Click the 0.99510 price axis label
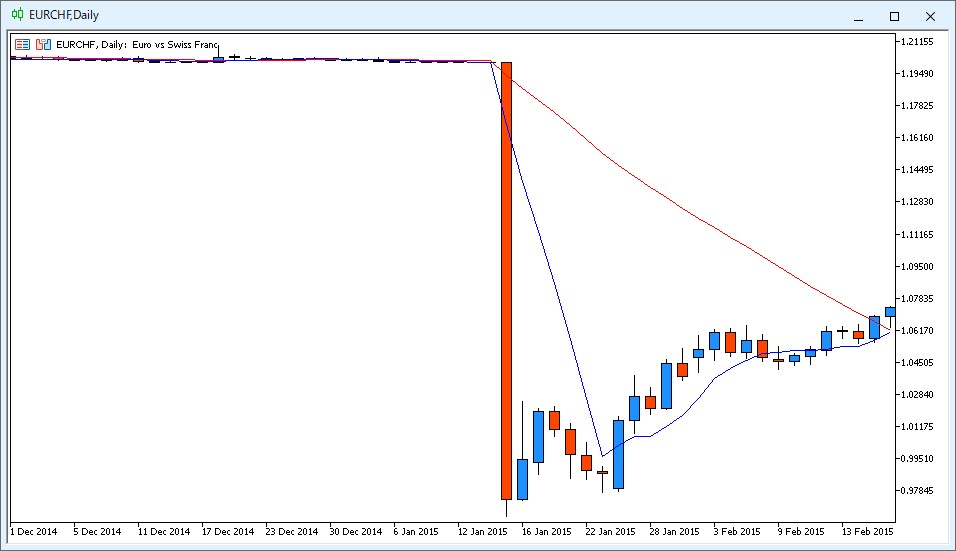Image resolution: width=956 pixels, height=551 pixels. tap(918, 458)
